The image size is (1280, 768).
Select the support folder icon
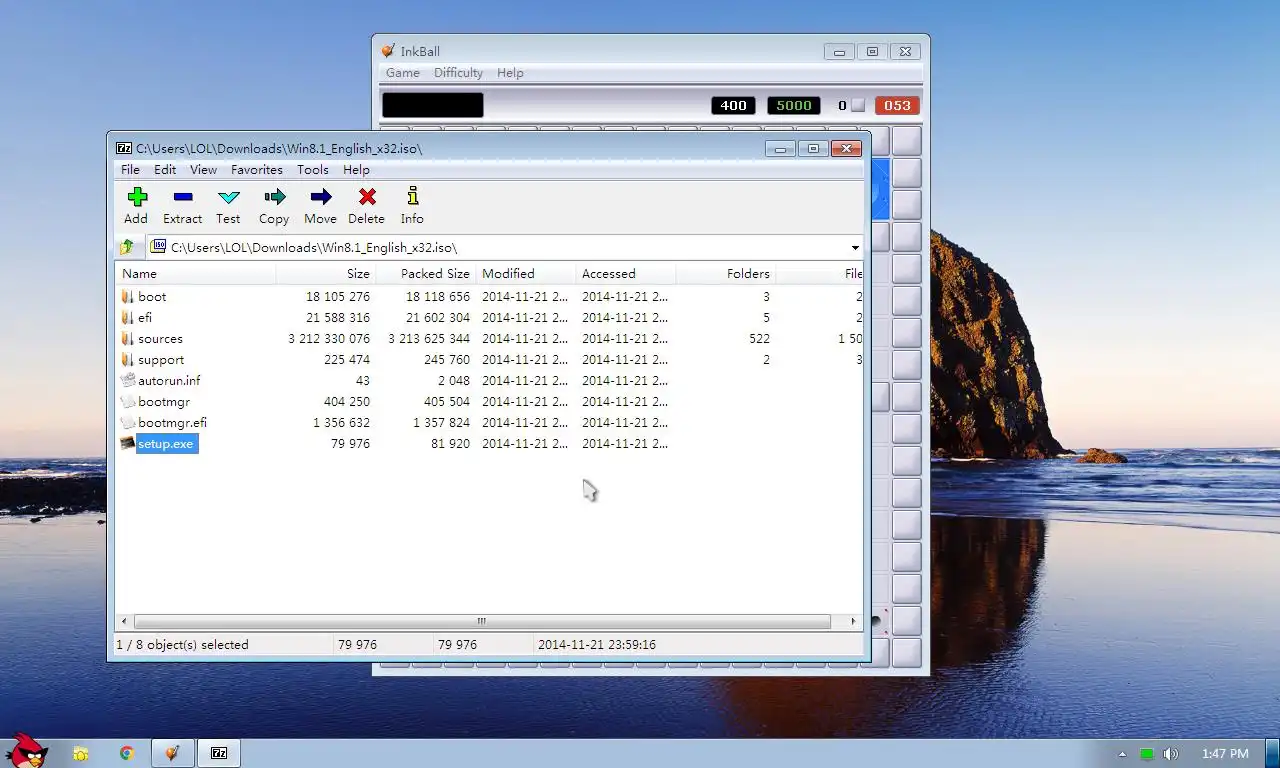pos(127,359)
